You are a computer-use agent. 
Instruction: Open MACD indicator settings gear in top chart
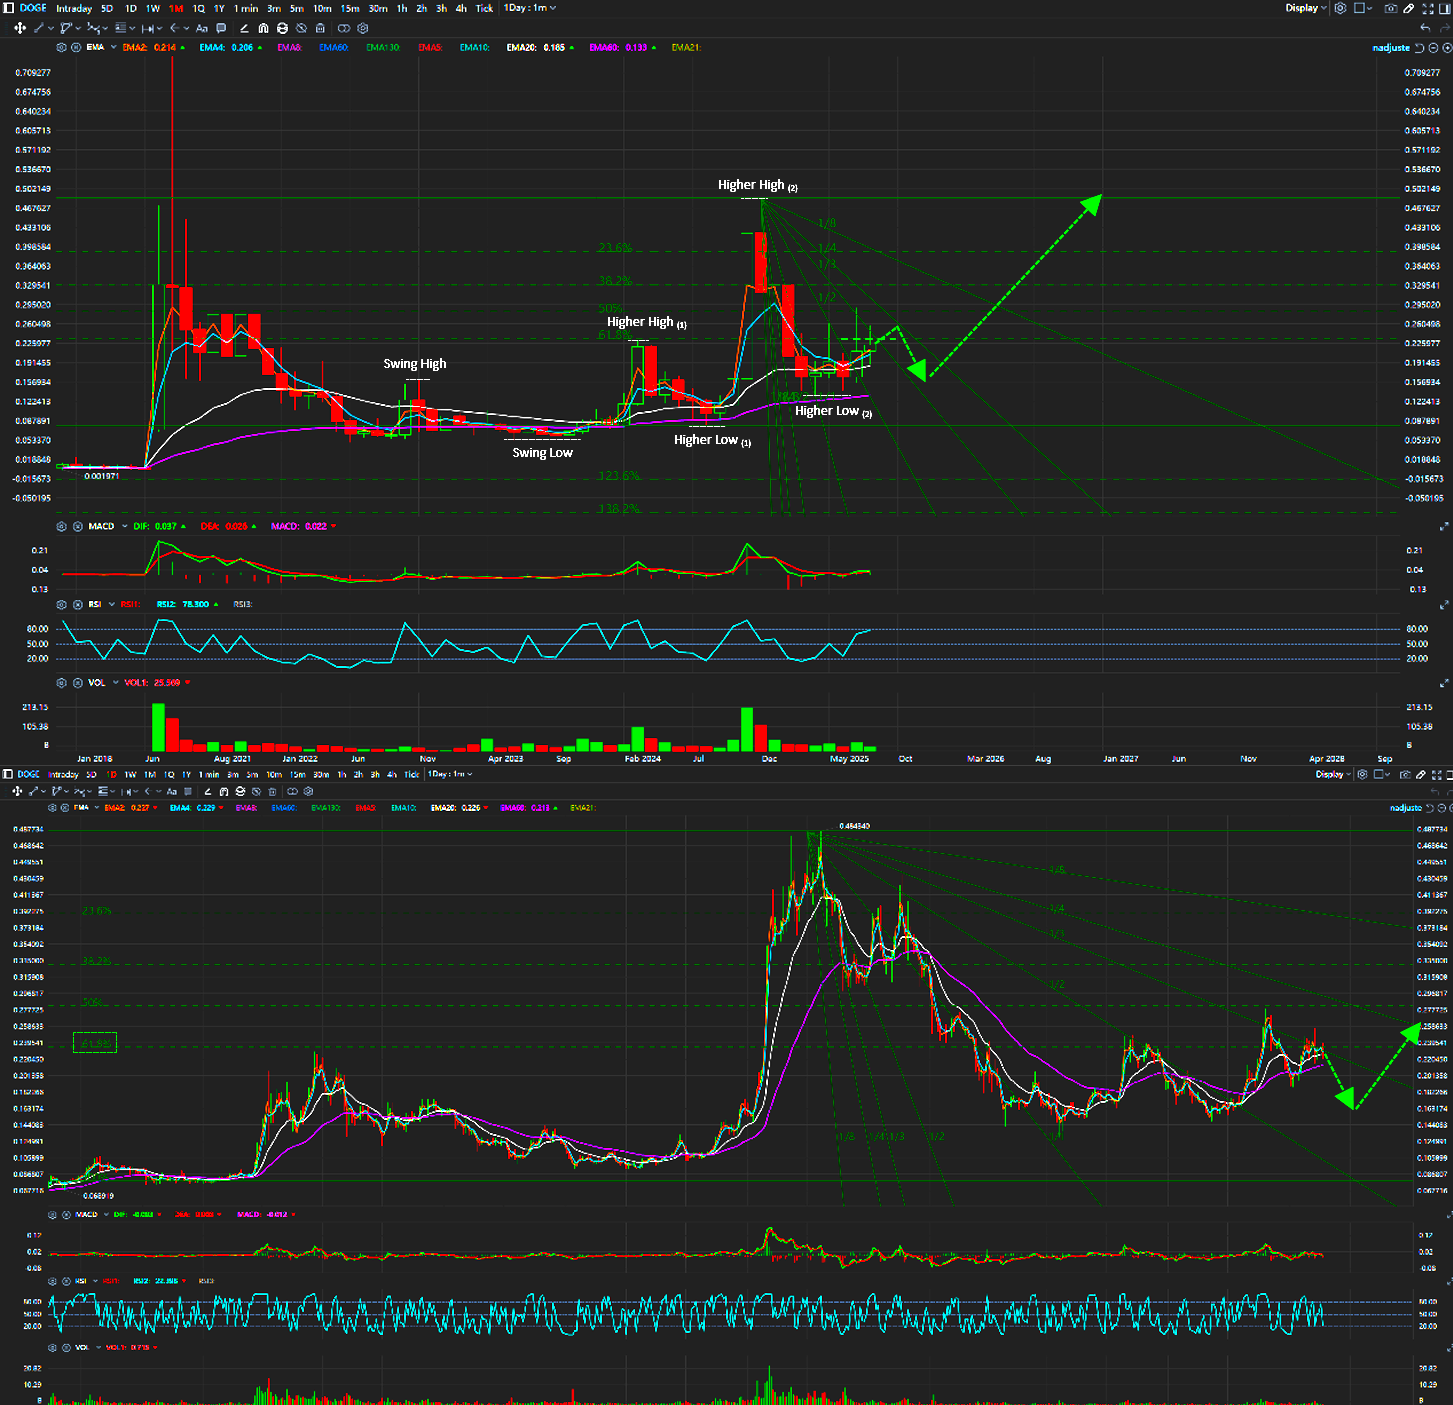tap(62, 526)
